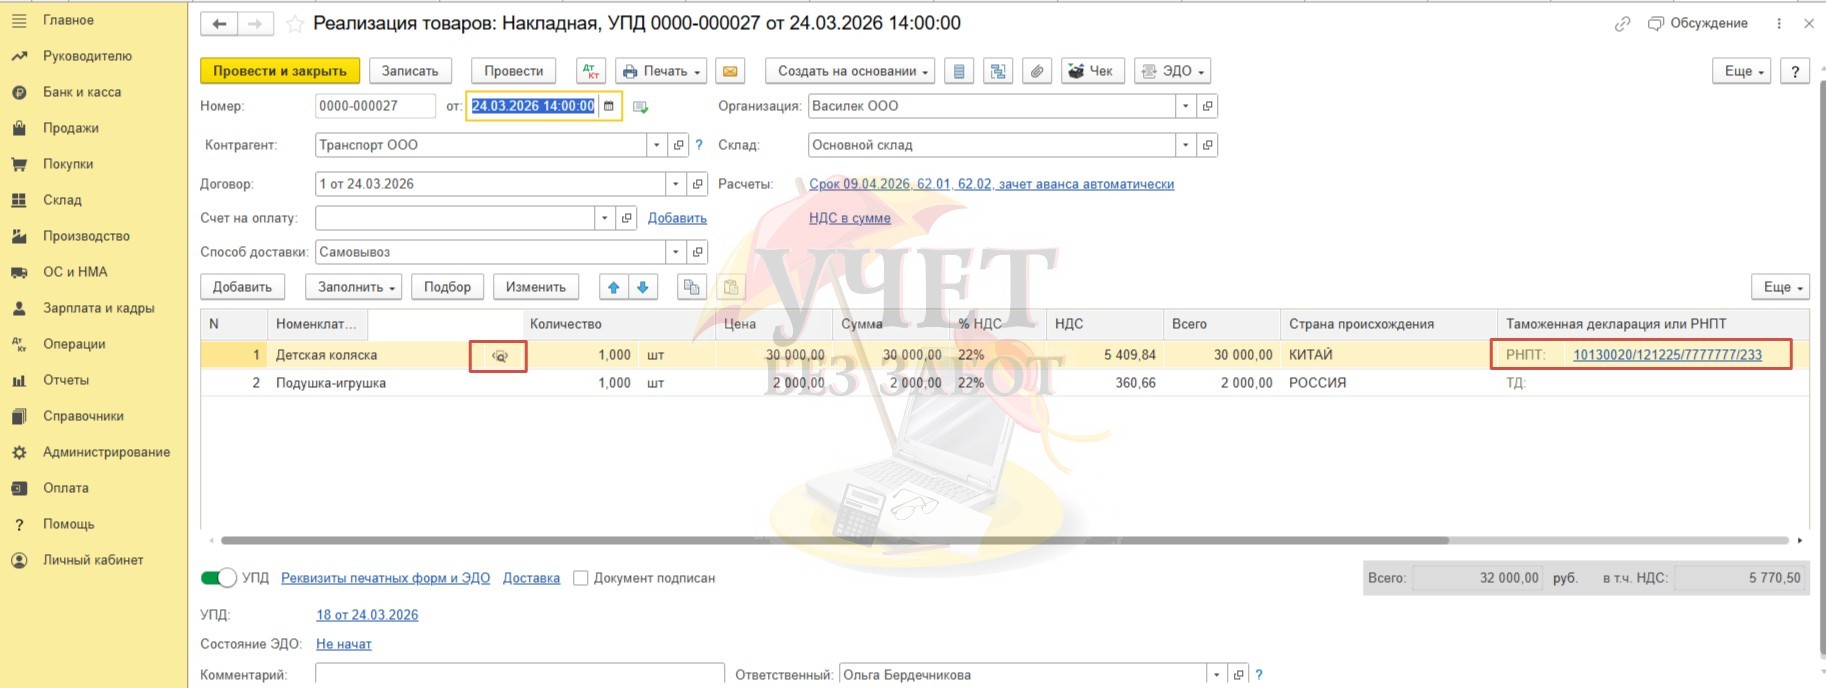The height and width of the screenshot is (688, 1826).
Task: Click the ДтКт postings icon
Action: coord(591,71)
